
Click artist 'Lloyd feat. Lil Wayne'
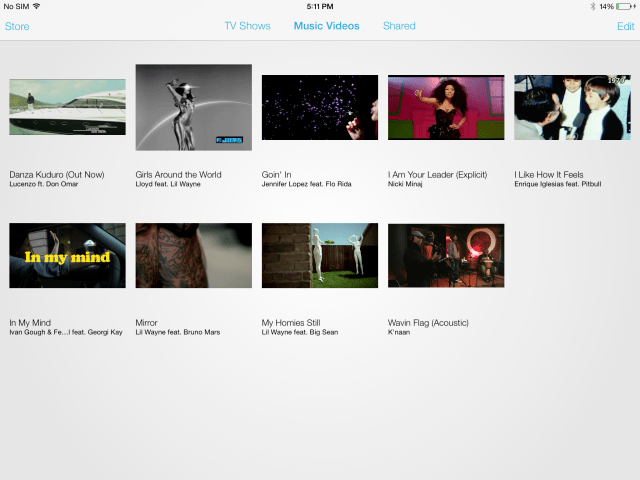[x=168, y=184]
